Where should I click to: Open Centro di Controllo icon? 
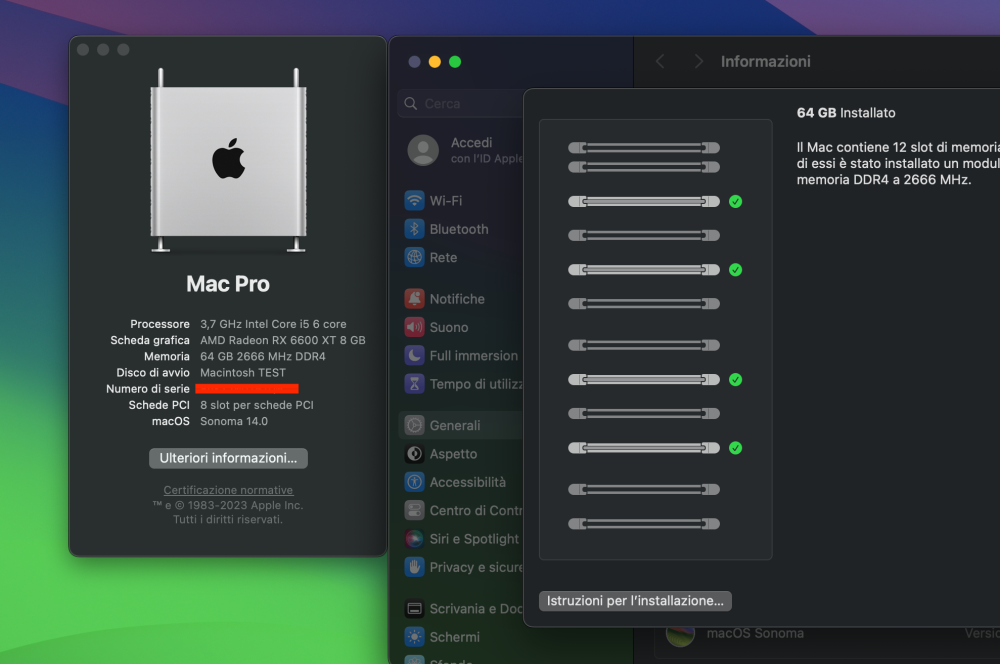pyautogui.click(x=415, y=510)
